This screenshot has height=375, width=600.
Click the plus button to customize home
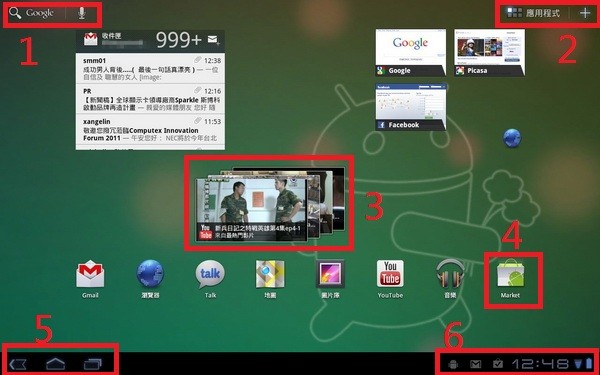click(585, 13)
